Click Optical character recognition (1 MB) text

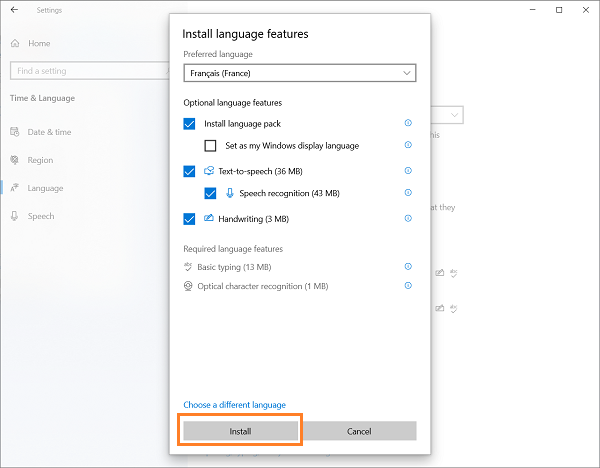click(x=262, y=286)
